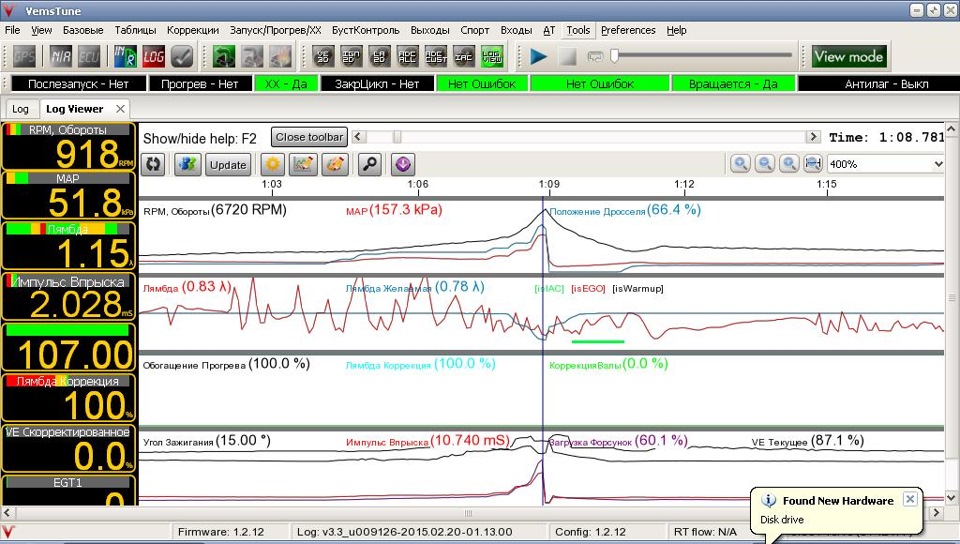960x544 pixels.
Task: Open the Таблицы menu
Action: [x=135, y=30]
